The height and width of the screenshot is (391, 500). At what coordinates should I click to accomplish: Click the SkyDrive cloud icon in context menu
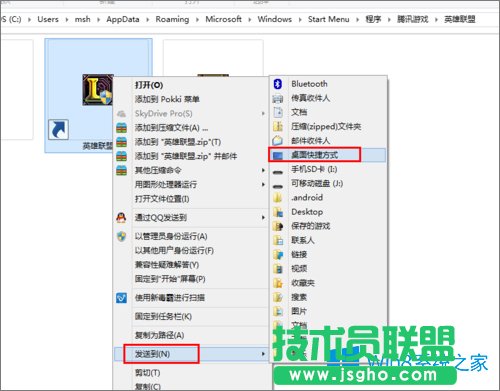point(121,114)
